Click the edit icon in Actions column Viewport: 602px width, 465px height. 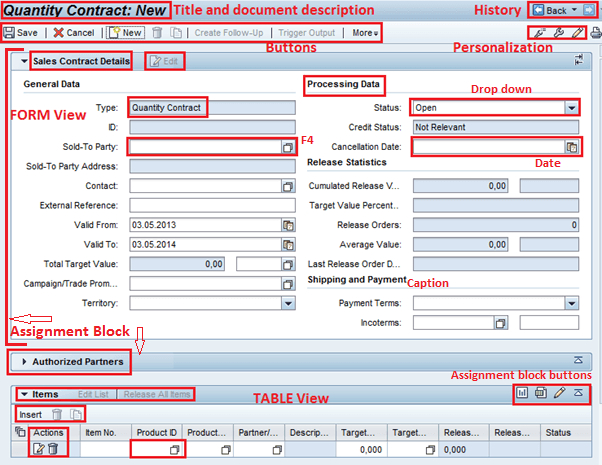pos(38,449)
